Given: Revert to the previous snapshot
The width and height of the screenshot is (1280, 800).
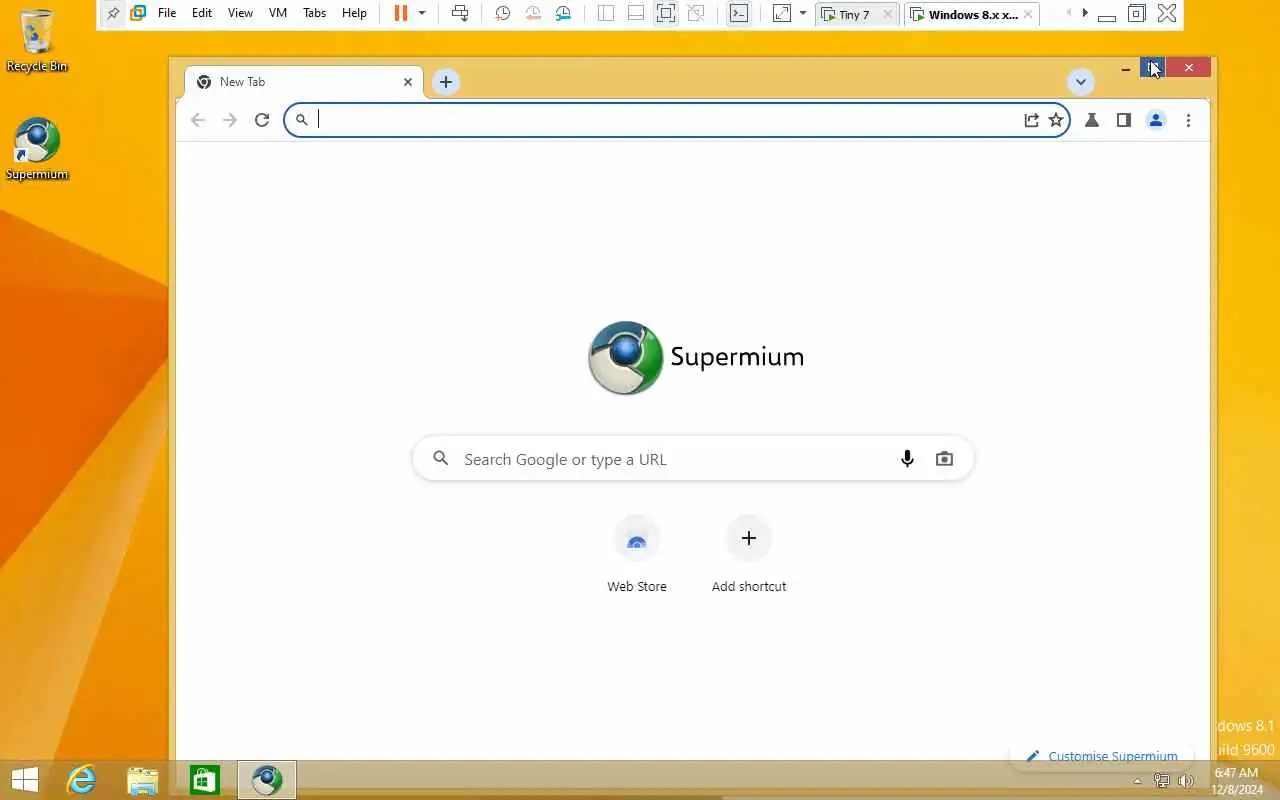Looking at the screenshot, I should tap(533, 13).
